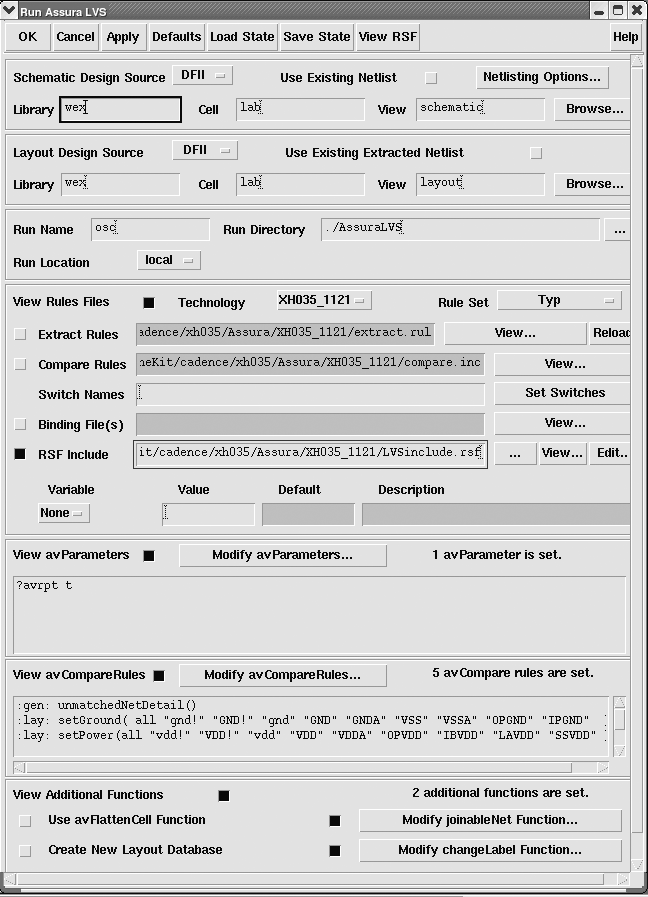
Task: Open Modify avParameters dialog
Action: 283,555
